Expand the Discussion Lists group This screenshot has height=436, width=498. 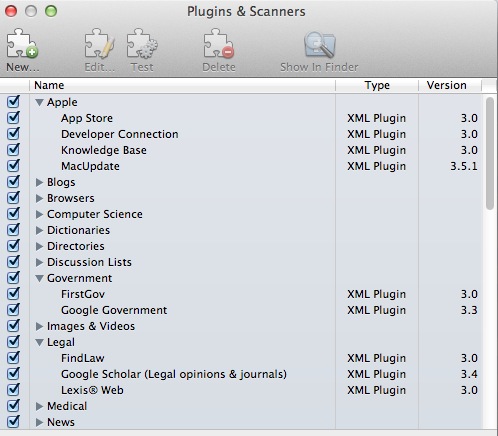pos(39,262)
